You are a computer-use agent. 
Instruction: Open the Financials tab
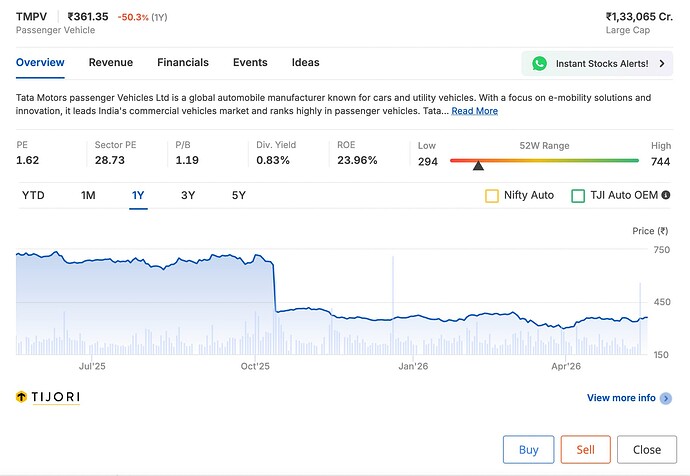183,62
